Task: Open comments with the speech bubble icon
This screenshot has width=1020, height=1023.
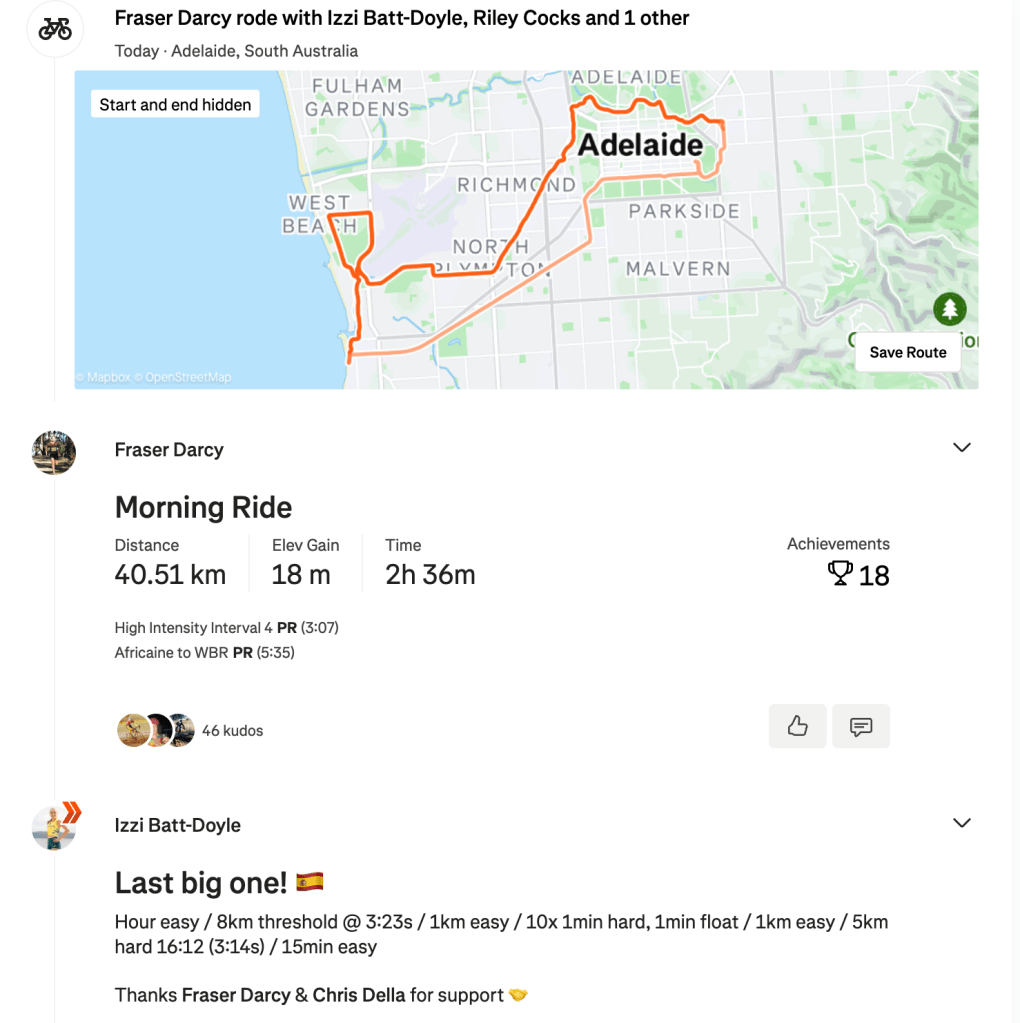Action: (860, 726)
